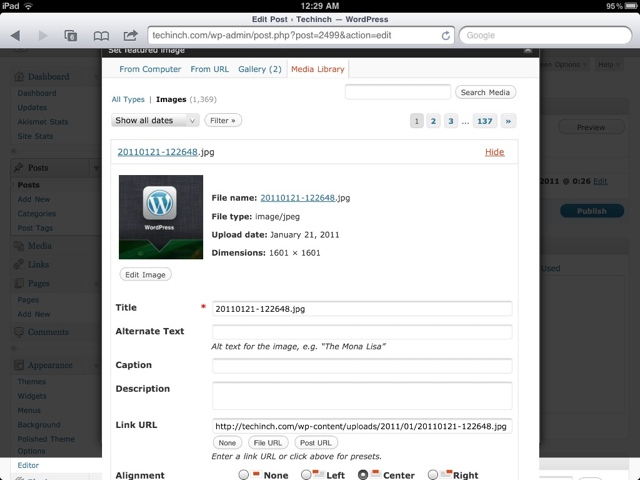This screenshot has width=640, height=480.
Task: Focus the Caption input field
Action: point(362,366)
